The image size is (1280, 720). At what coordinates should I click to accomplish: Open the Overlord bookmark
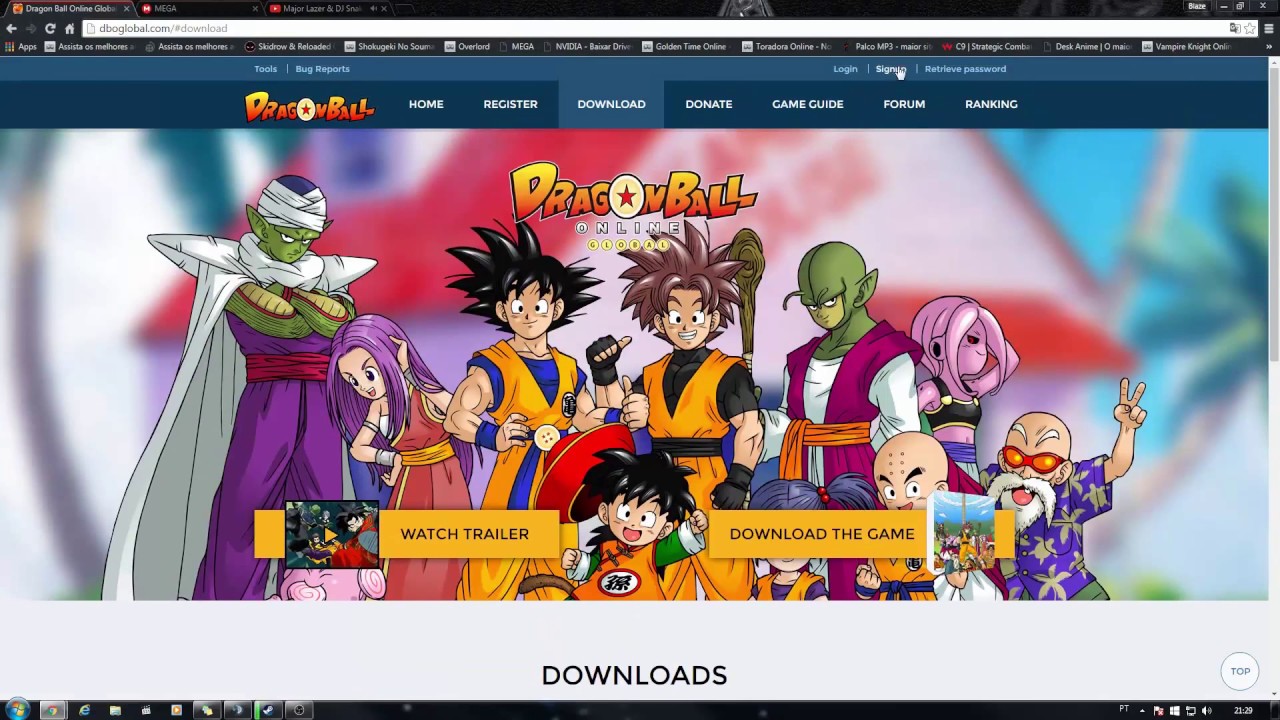click(467, 46)
